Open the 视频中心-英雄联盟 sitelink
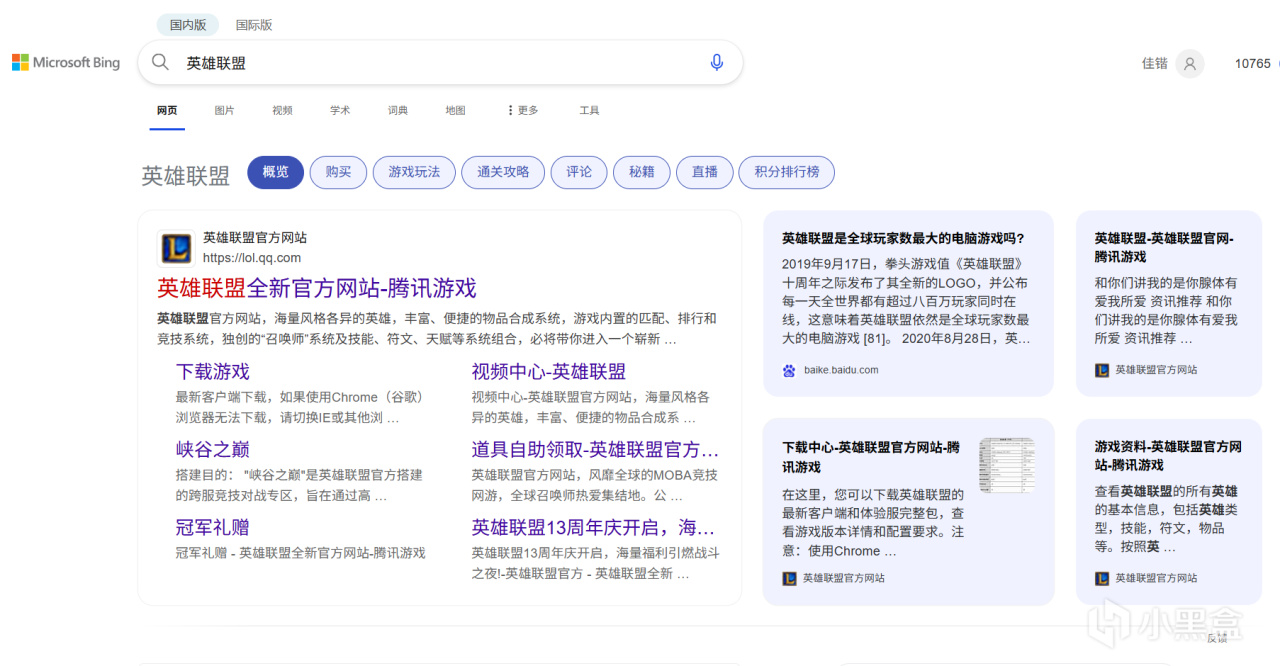 tap(549, 371)
